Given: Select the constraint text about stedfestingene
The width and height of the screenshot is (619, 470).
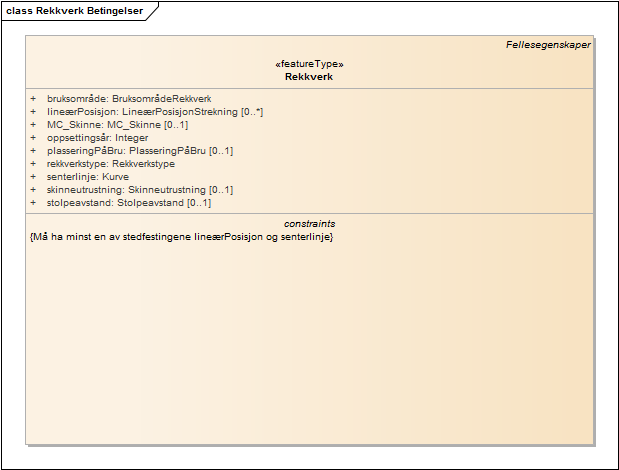Looking at the screenshot, I should click(x=181, y=237).
